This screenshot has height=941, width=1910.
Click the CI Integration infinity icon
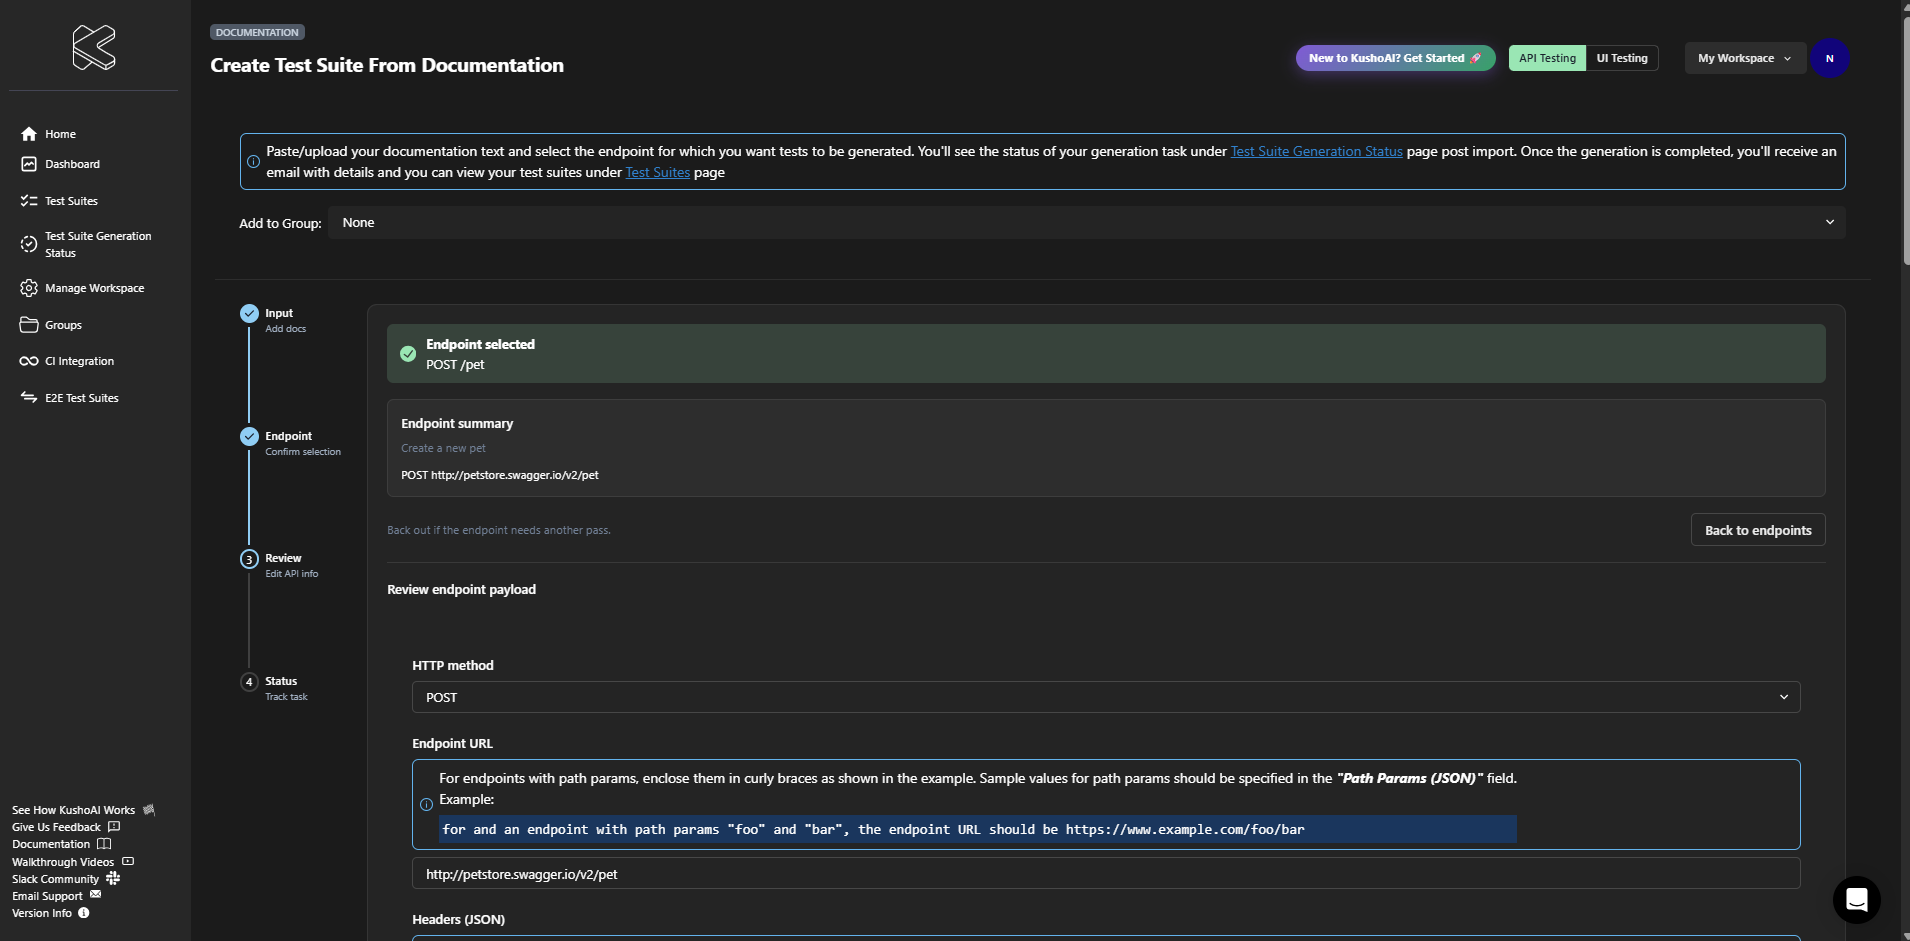click(29, 361)
